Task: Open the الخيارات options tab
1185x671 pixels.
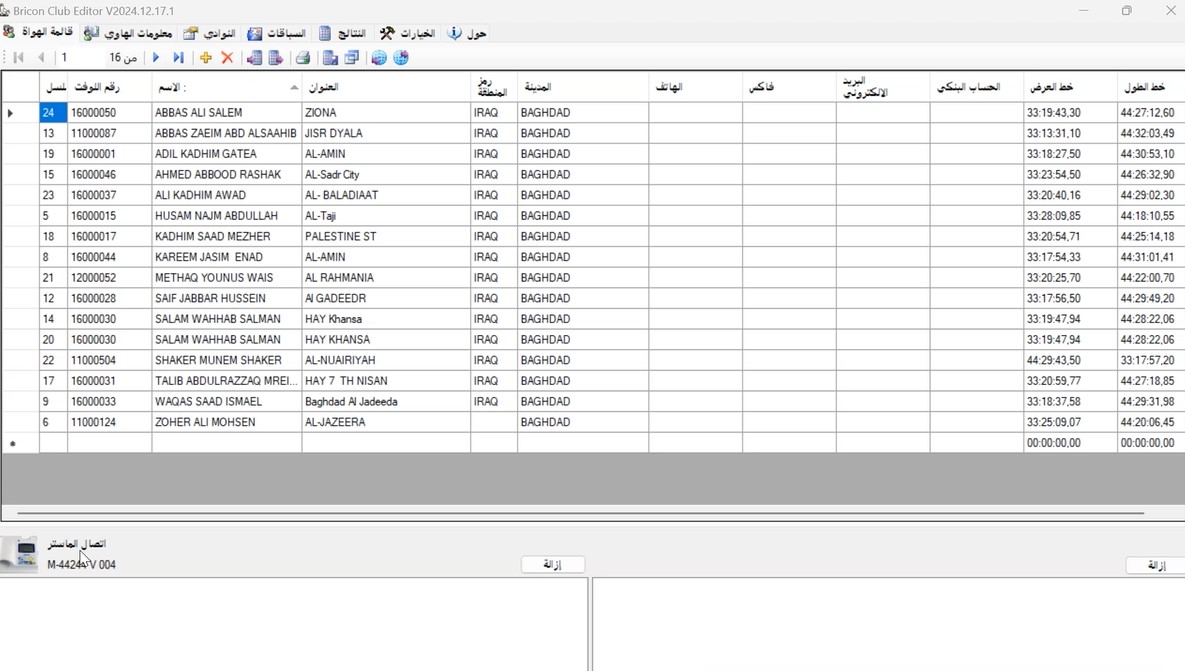Action: [407, 33]
